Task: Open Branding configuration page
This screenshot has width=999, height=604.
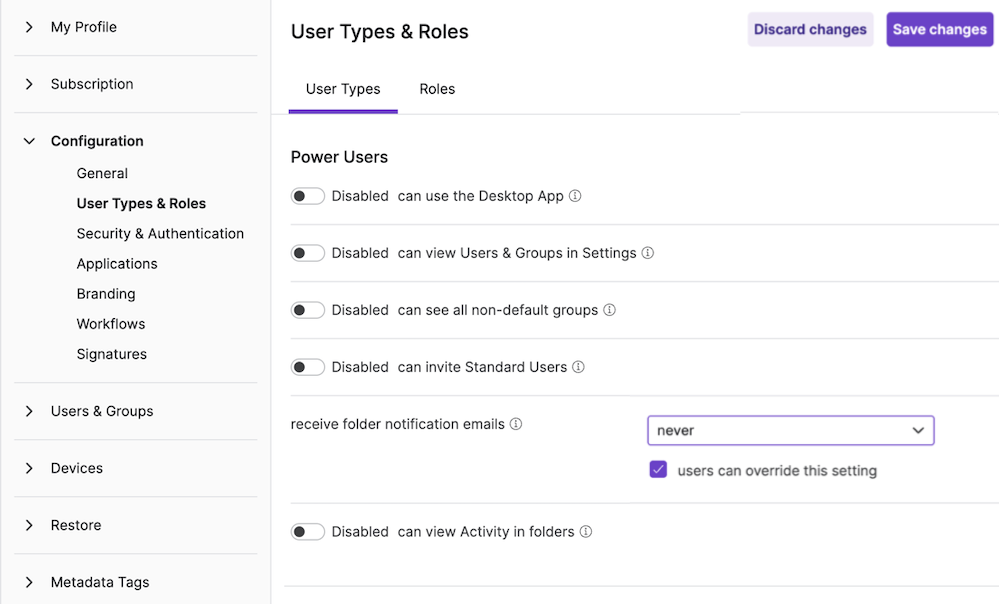Action: coord(106,294)
